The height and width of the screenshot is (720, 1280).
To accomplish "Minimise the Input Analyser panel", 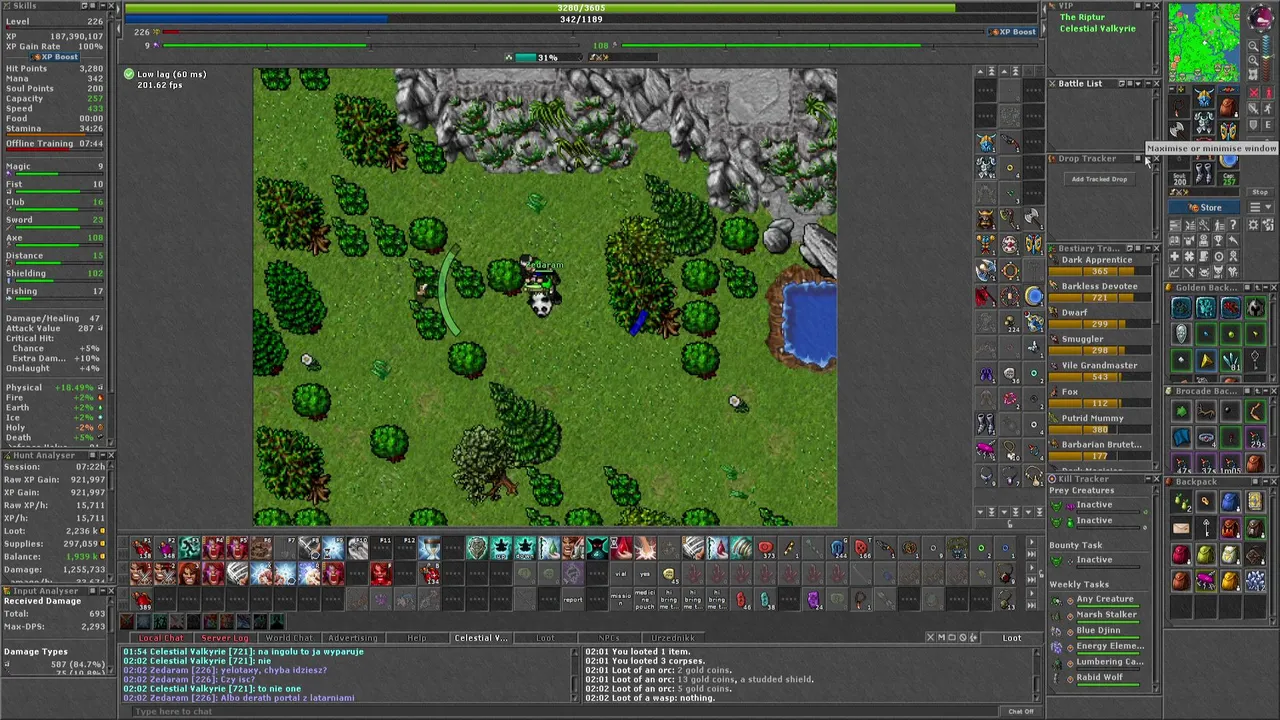I will pyautogui.click(x=101, y=591).
